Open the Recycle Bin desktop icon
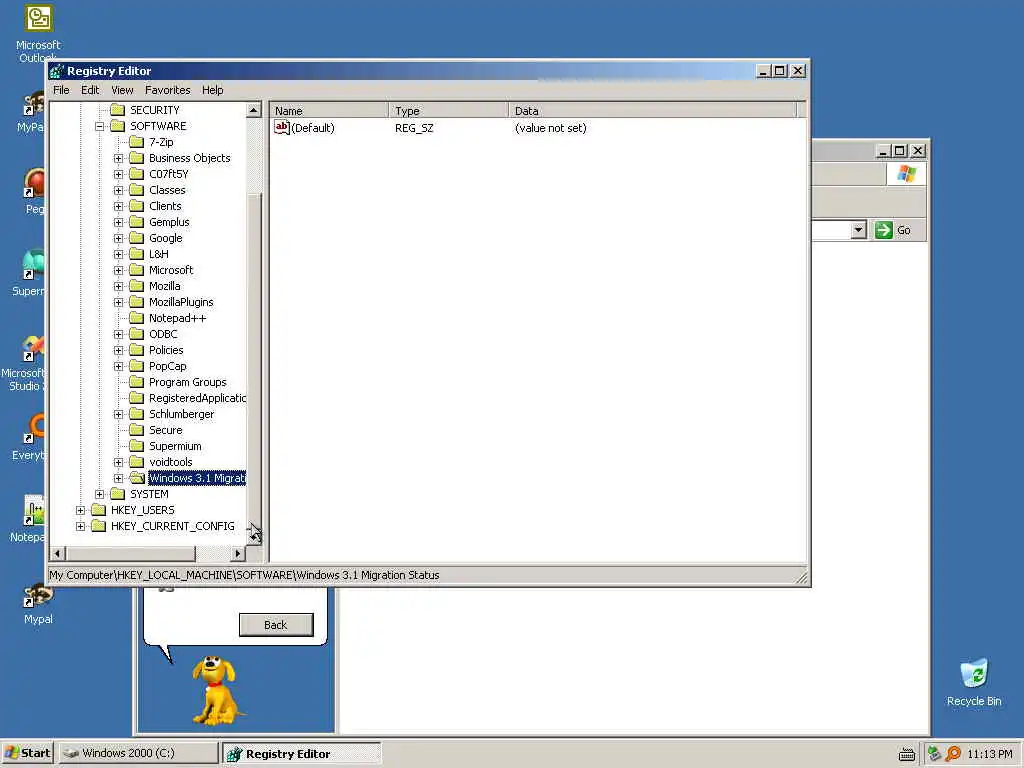 coord(974,682)
